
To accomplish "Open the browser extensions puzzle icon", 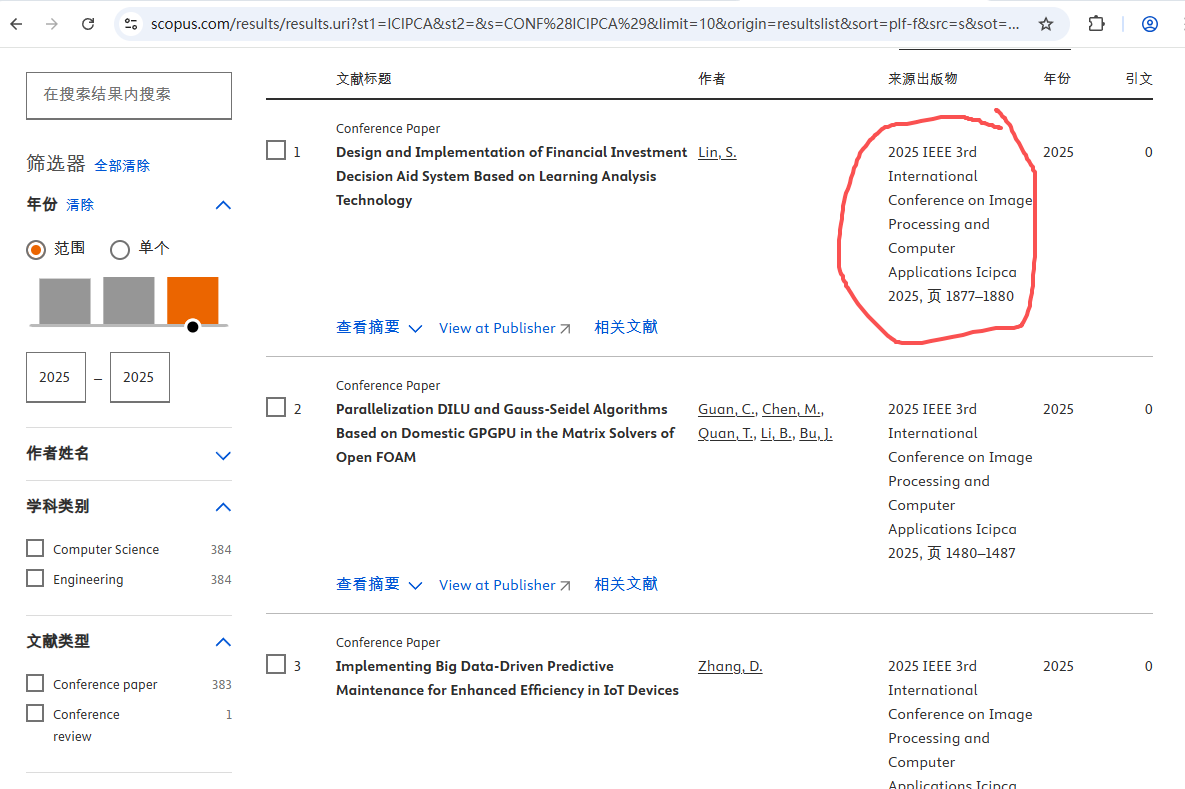I will pos(1097,24).
